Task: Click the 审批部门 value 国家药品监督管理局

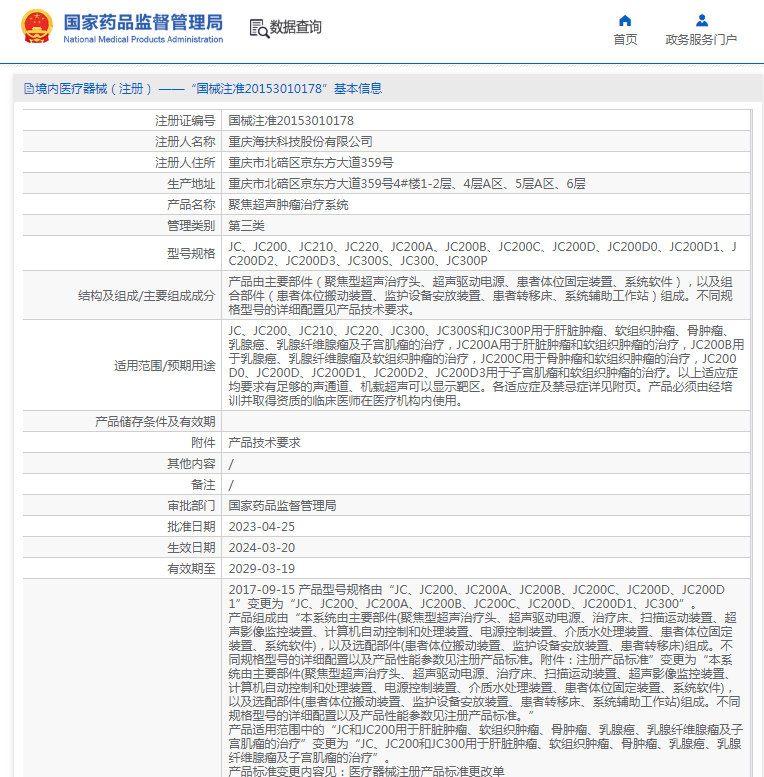Action: [282, 505]
